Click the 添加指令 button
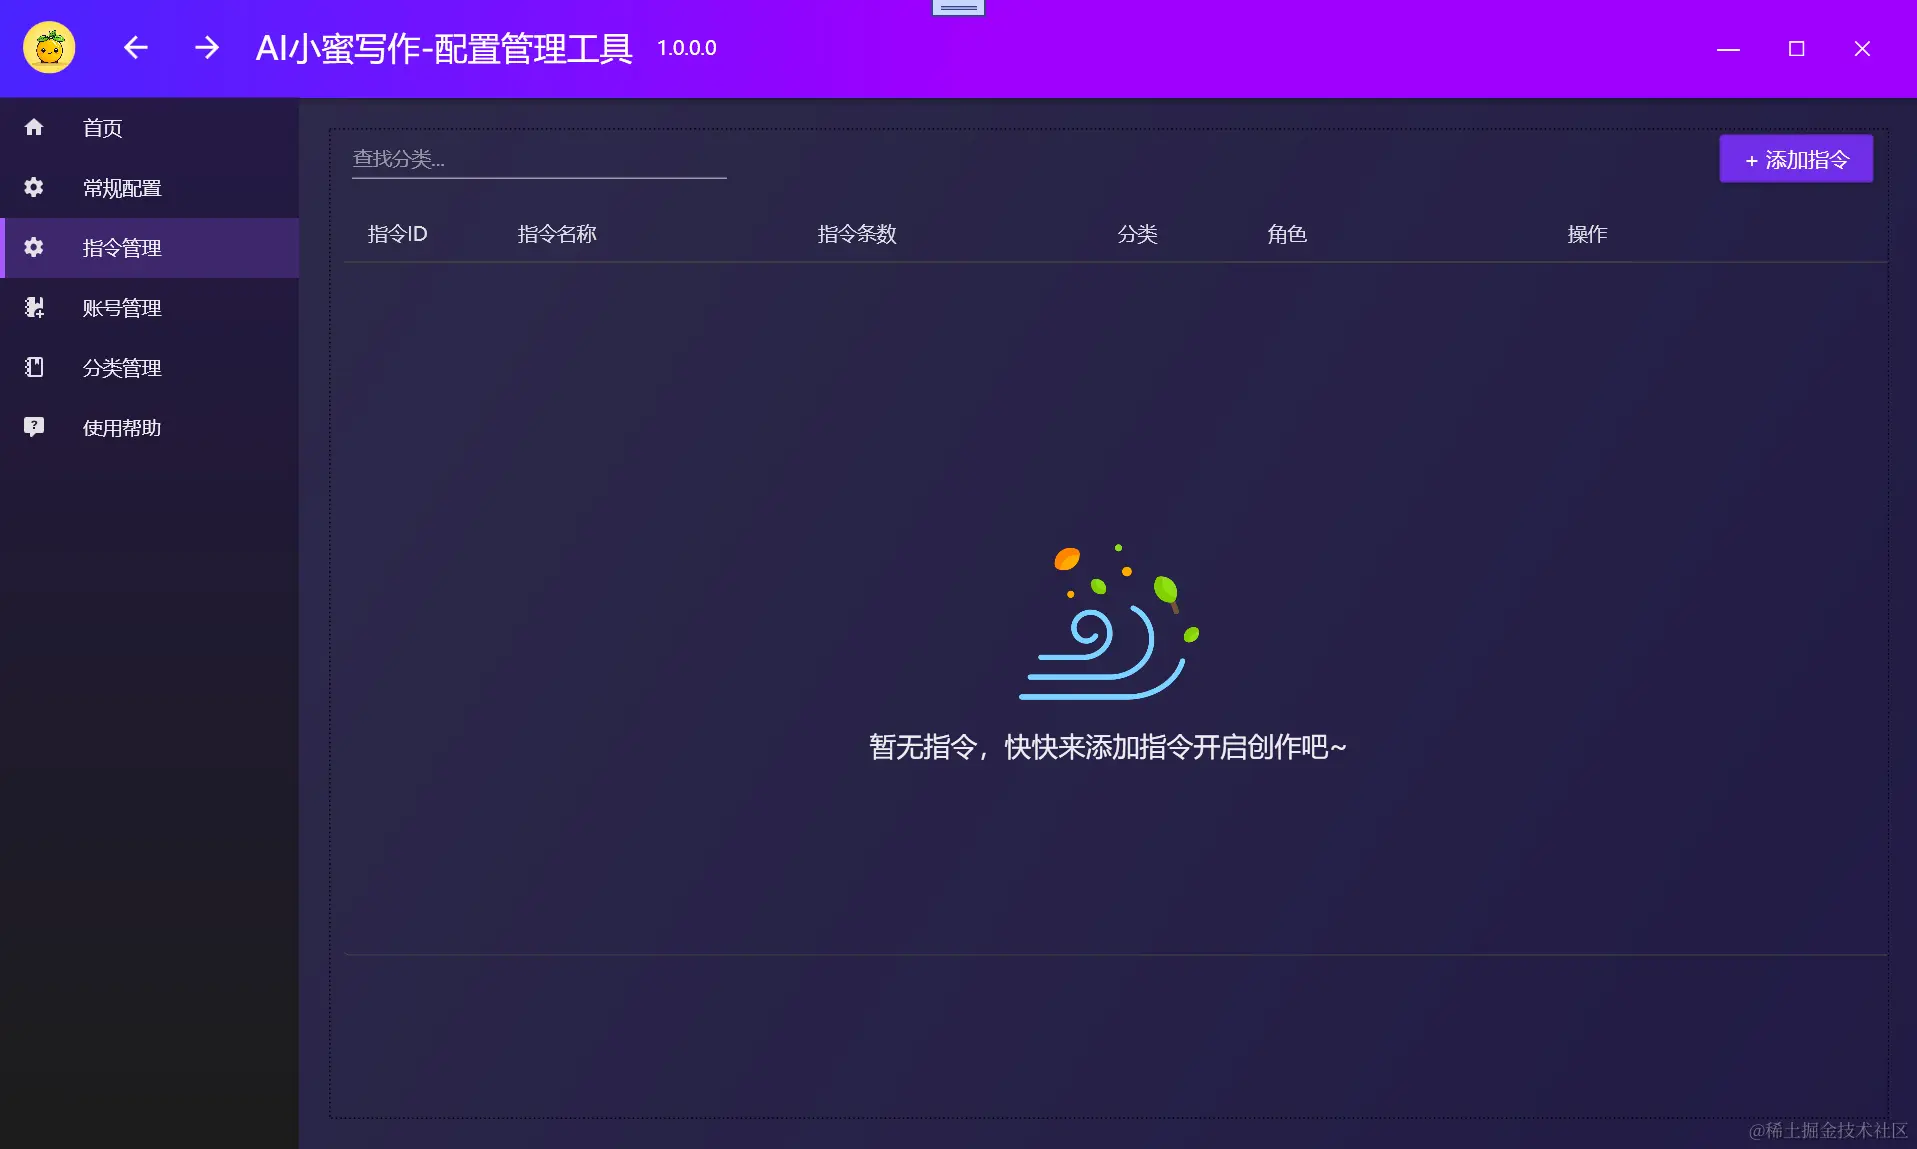 coord(1796,159)
